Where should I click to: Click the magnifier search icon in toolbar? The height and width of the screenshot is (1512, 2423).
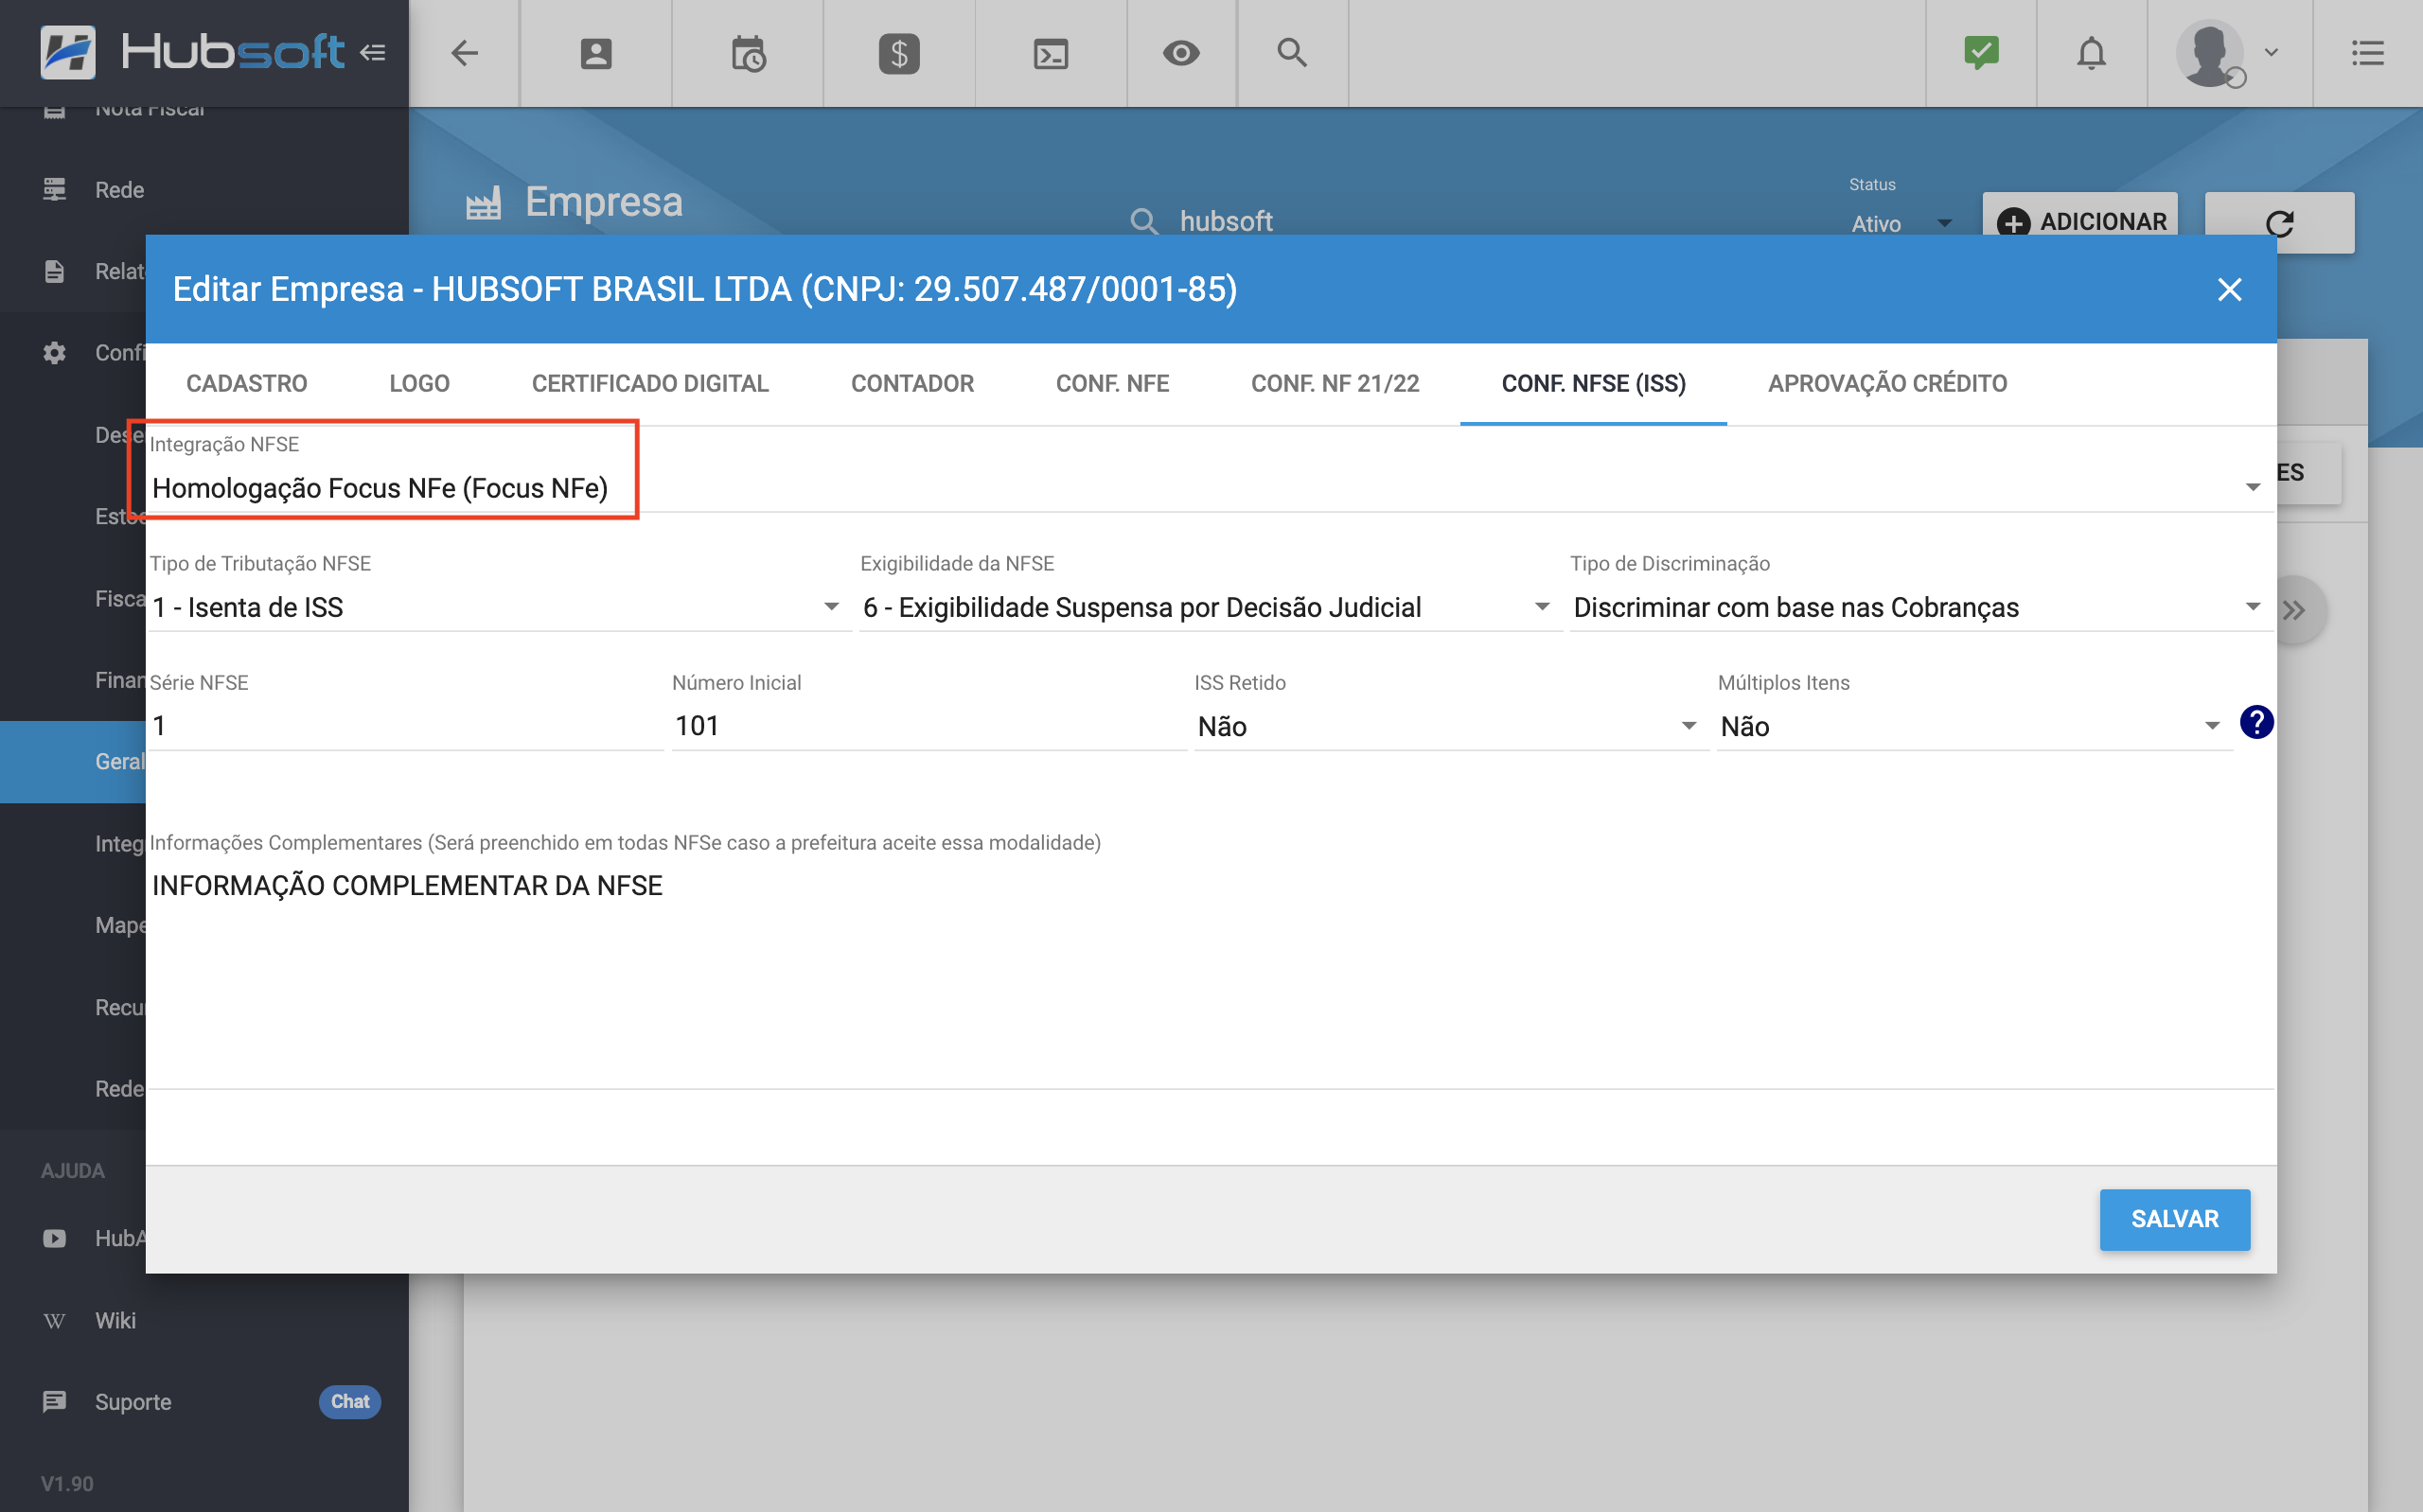1292,53
